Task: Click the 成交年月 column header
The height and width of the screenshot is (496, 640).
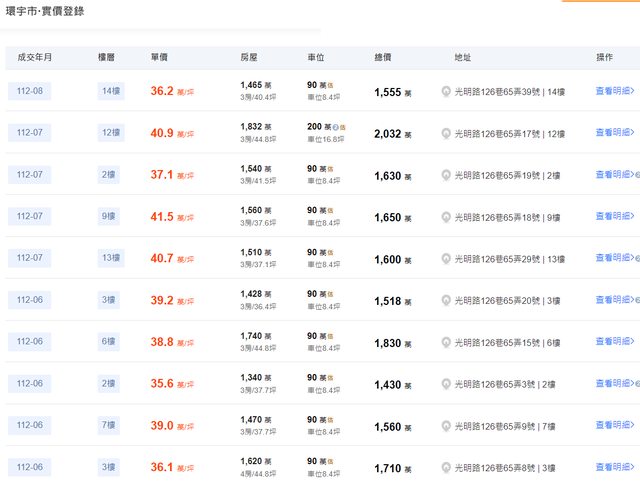Action: (x=34, y=58)
